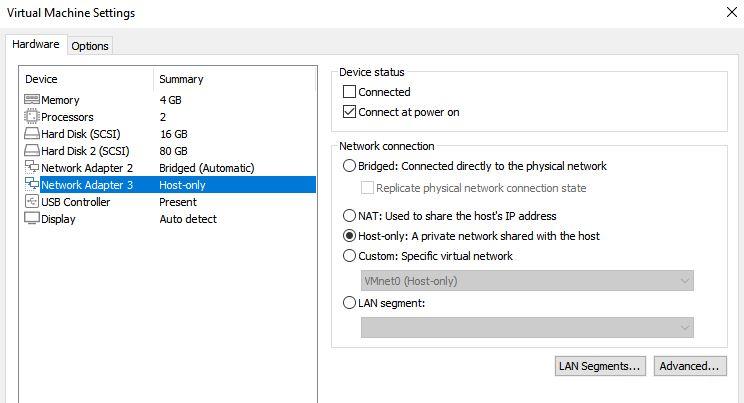
Task: Click the 4 GB memory summary
Action: click(170, 100)
